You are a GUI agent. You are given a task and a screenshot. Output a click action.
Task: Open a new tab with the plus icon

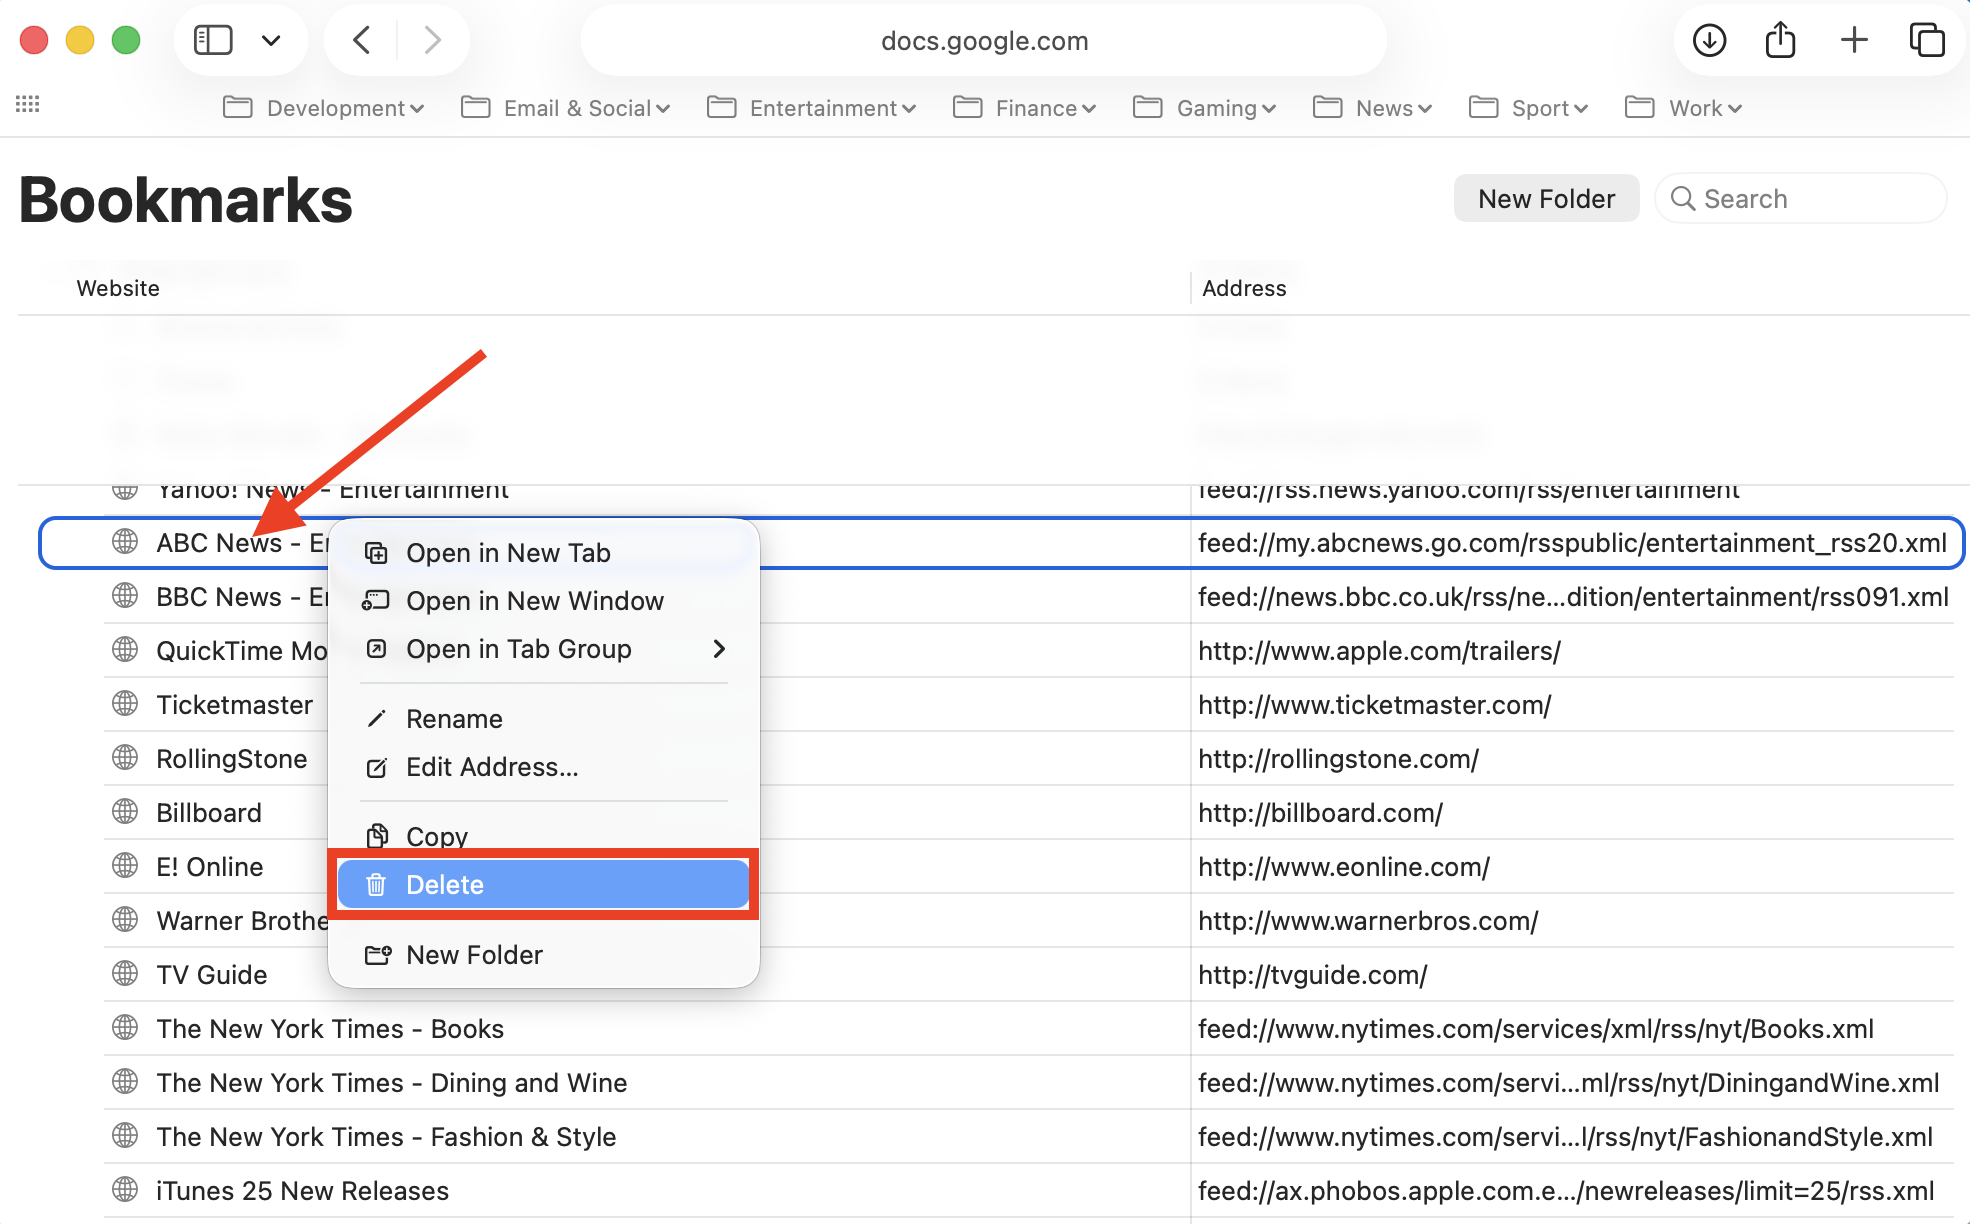click(x=1854, y=40)
